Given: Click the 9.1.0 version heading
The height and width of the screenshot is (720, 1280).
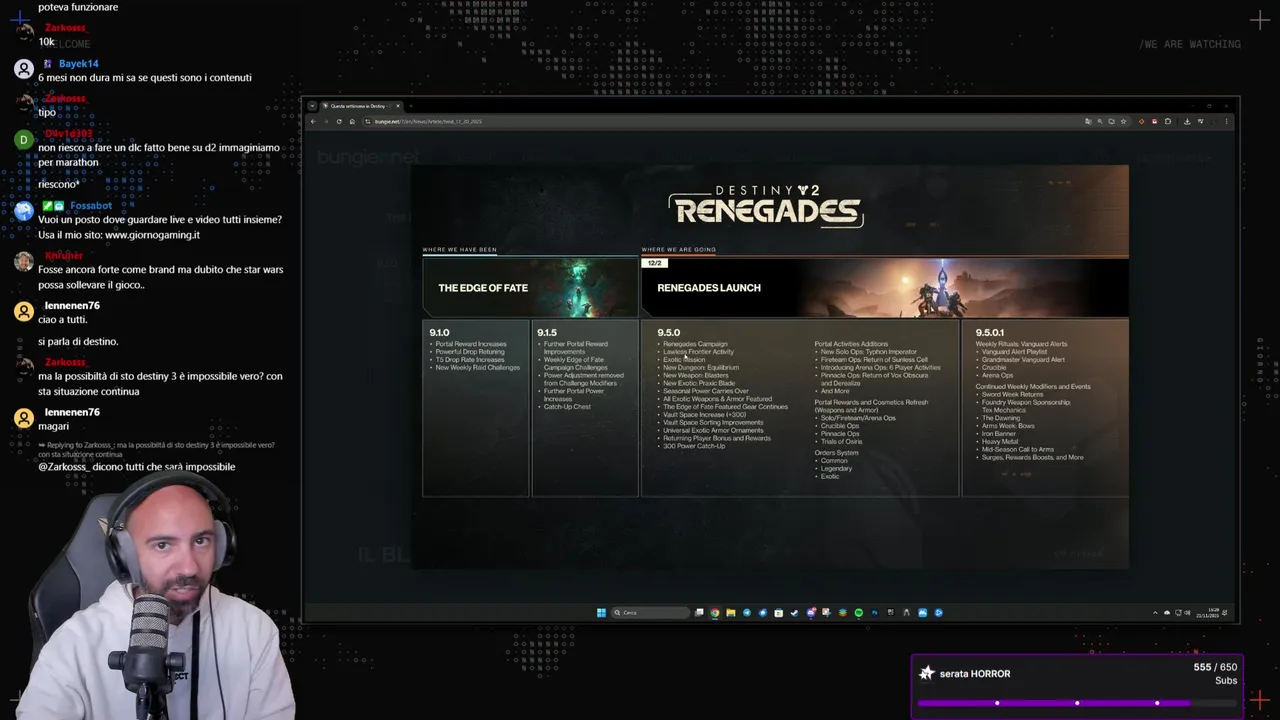Looking at the screenshot, I should 439,332.
